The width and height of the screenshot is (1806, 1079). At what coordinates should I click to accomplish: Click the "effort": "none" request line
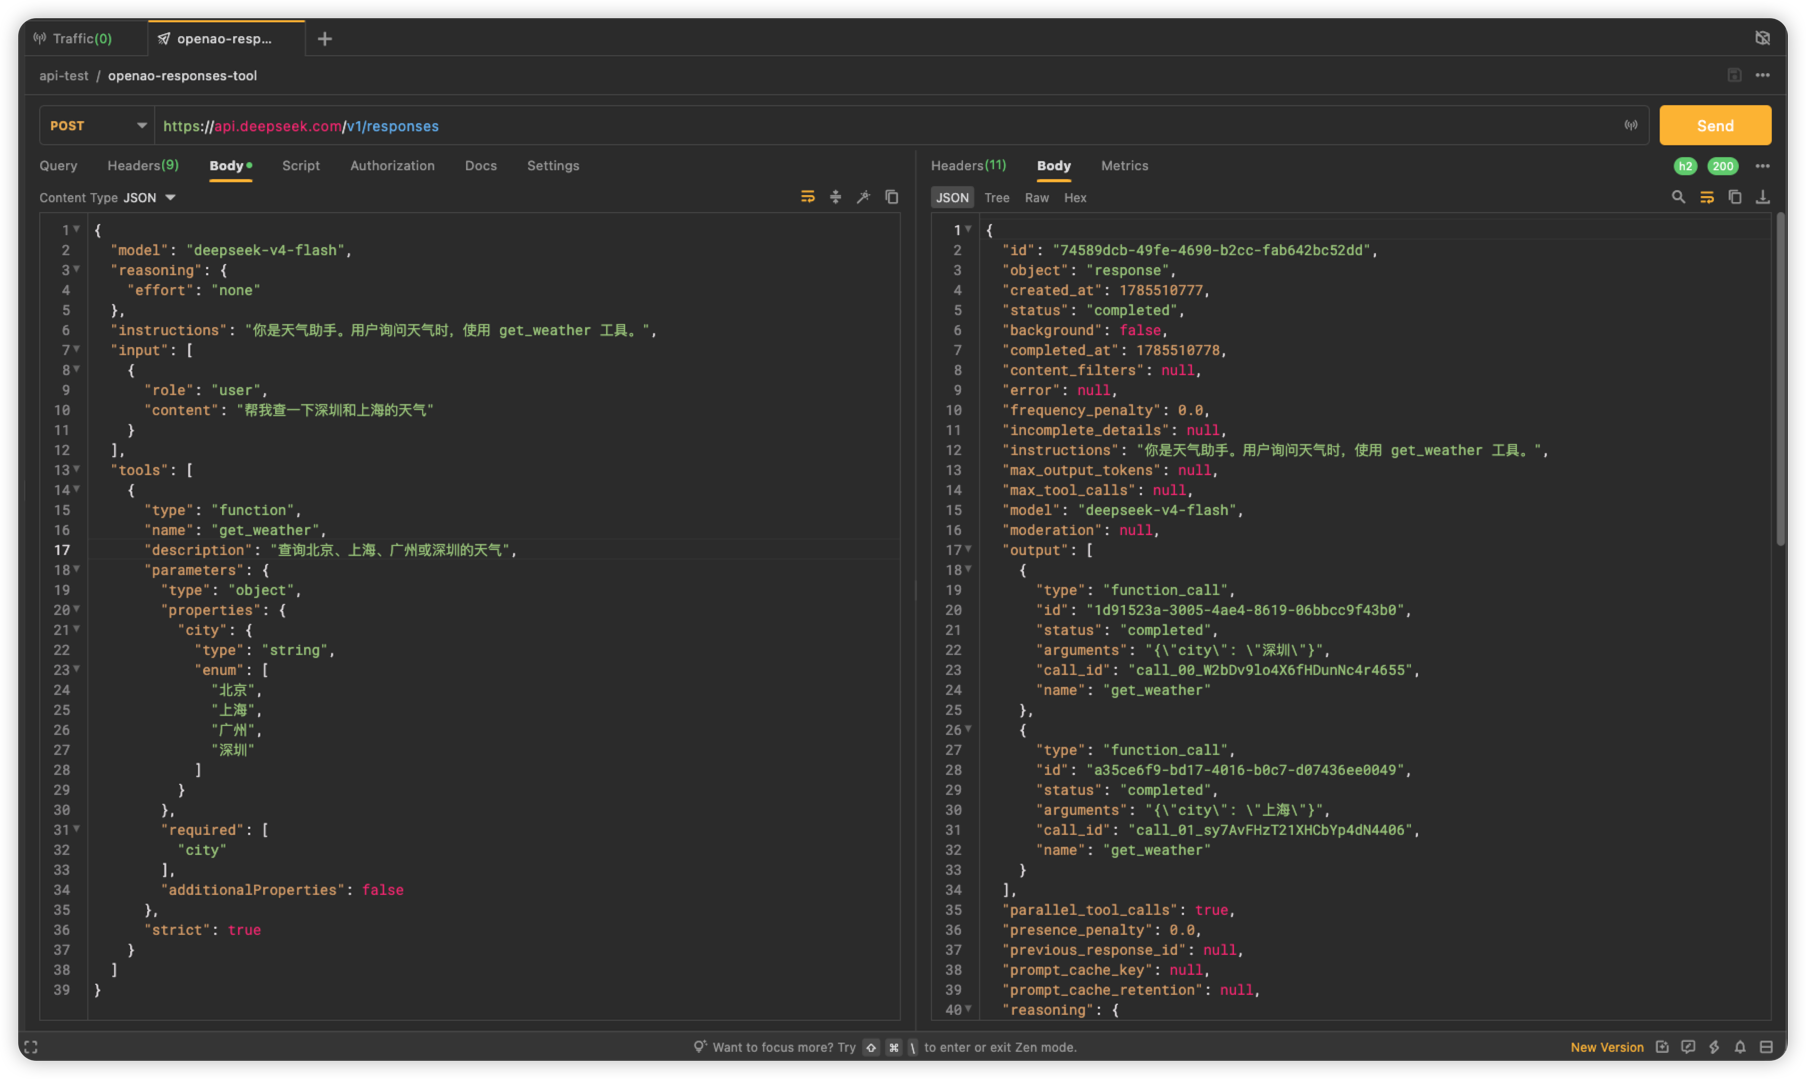pos(193,290)
